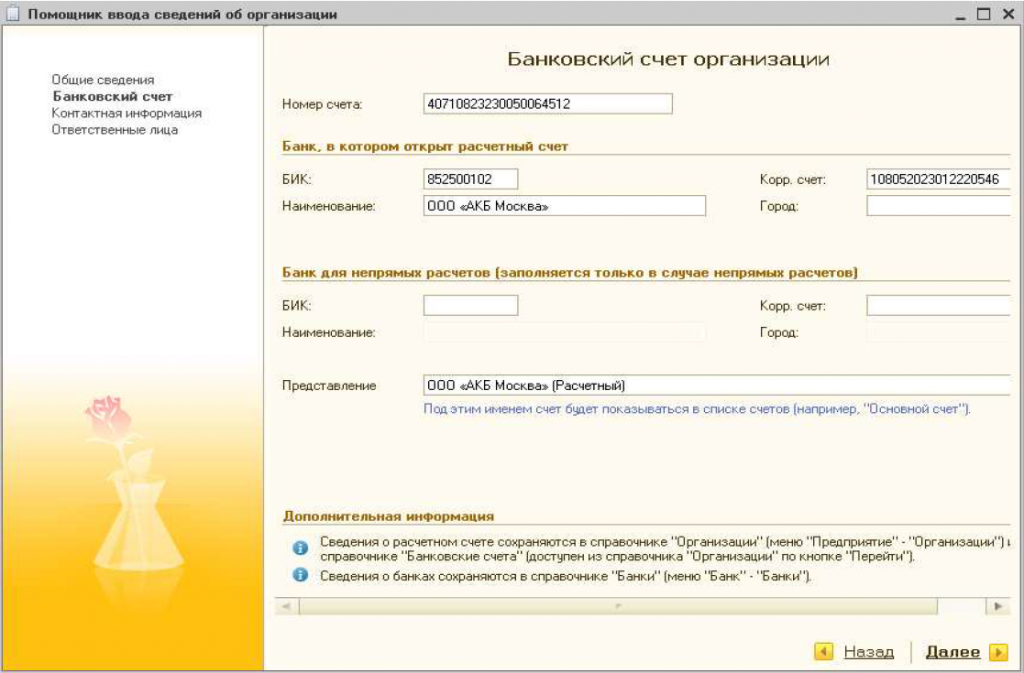
Task: Click the yellow forward arrow icon
Action: 997,652
